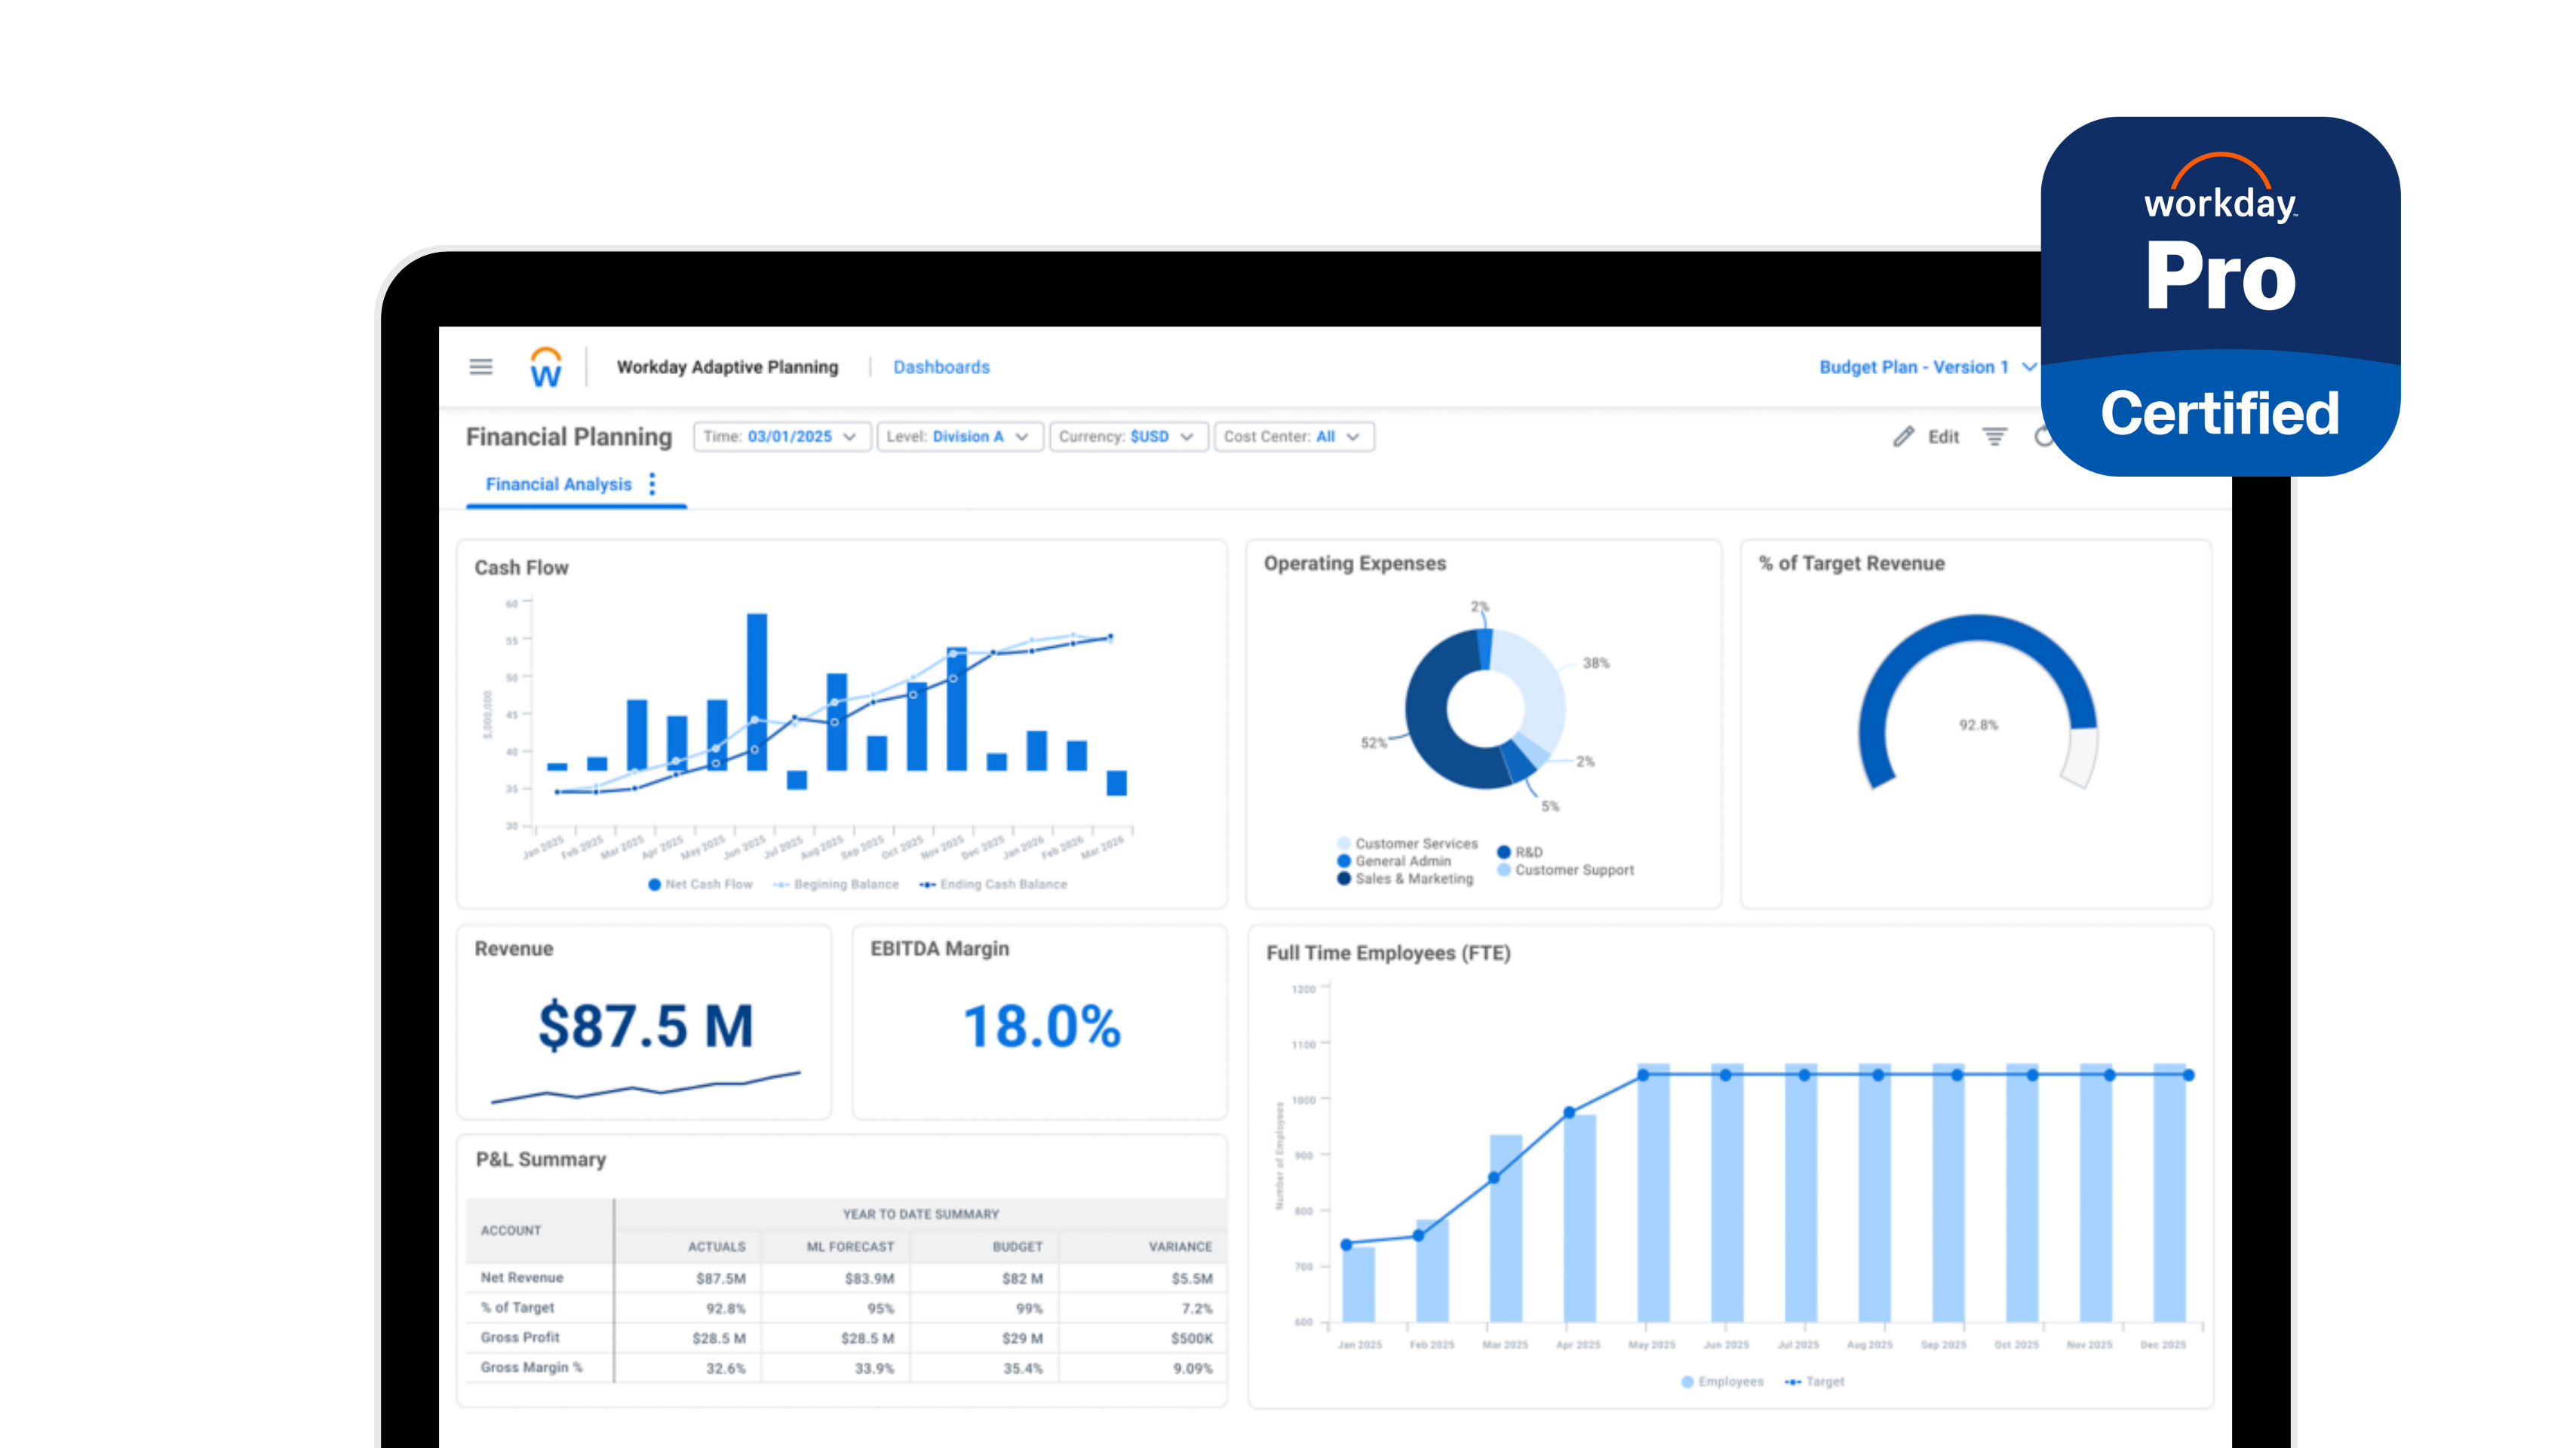Click the pencil Edit icon
Image resolution: width=2576 pixels, height=1448 pixels.
tap(1903, 437)
